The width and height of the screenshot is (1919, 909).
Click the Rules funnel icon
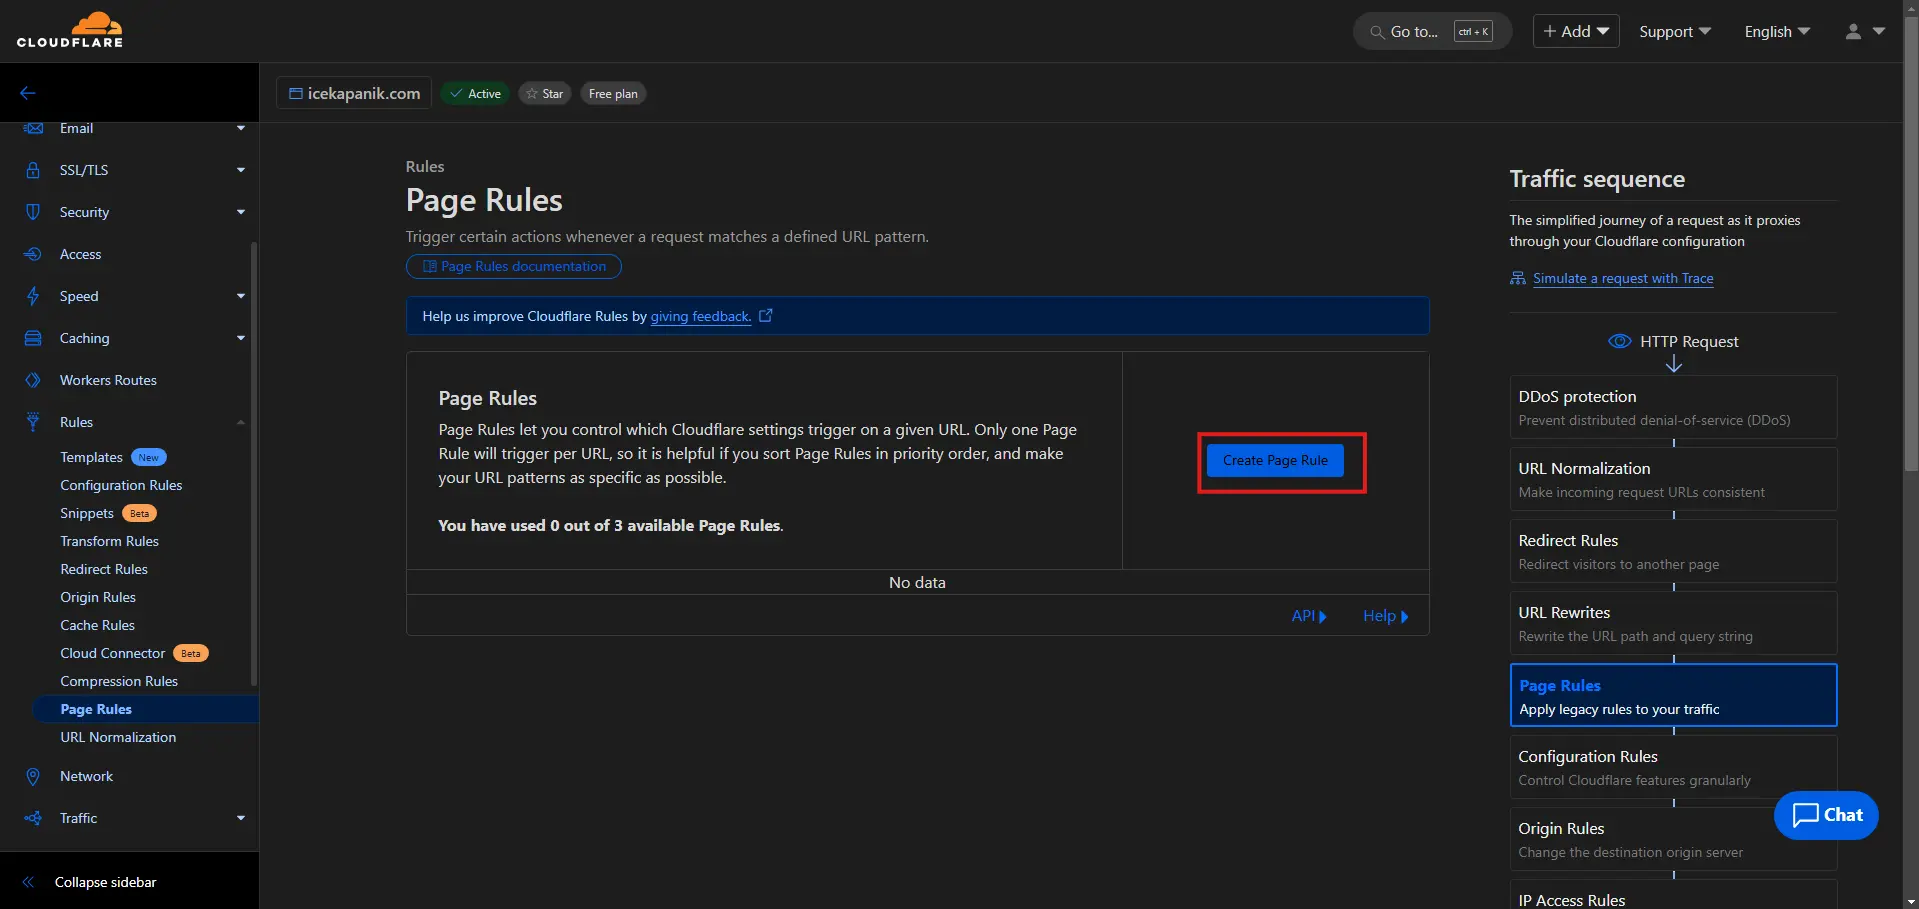tap(33, 422)
